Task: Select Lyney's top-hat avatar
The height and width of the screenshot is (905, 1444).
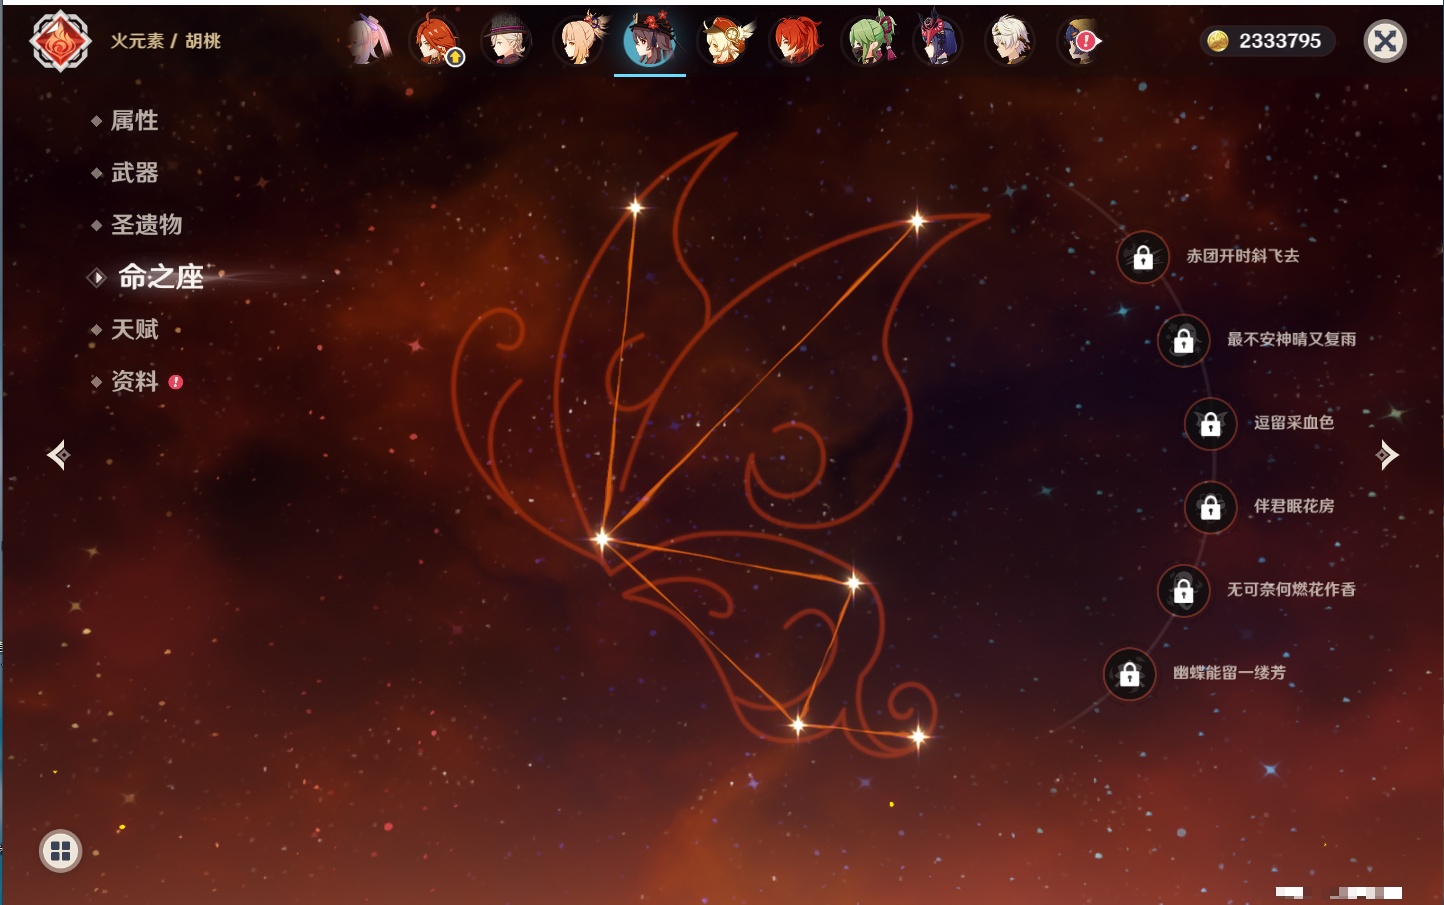Action: [x=507, y=41]
